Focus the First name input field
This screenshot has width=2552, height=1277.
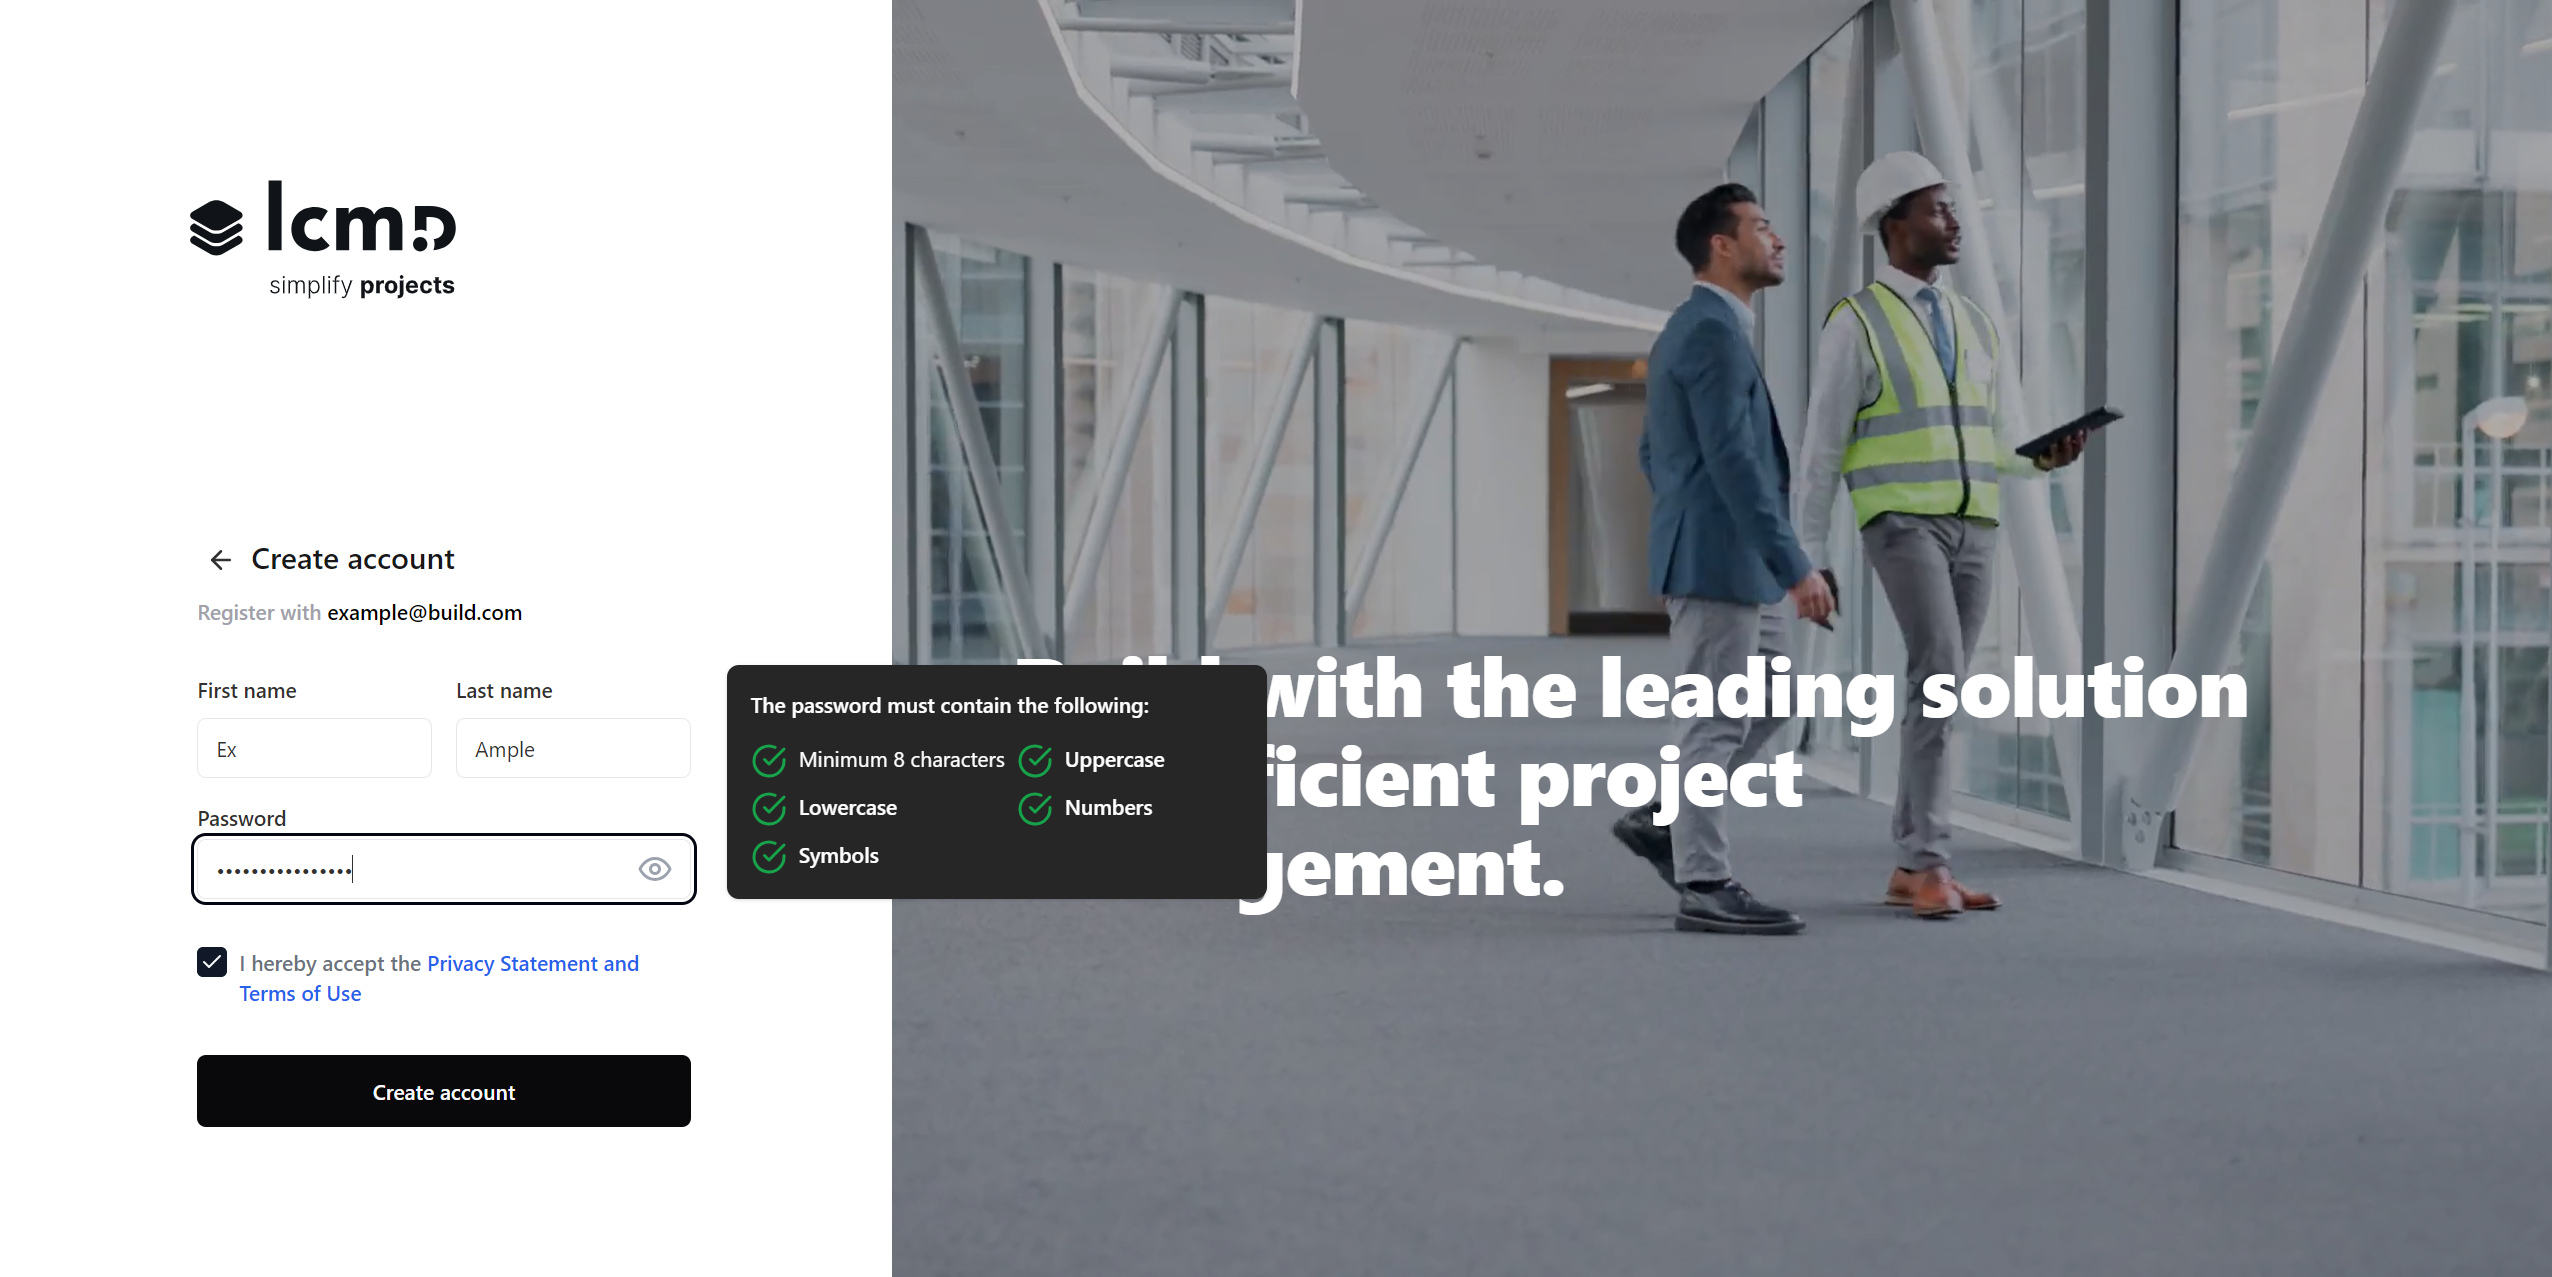pyautogui.click(x=314, y=749)
